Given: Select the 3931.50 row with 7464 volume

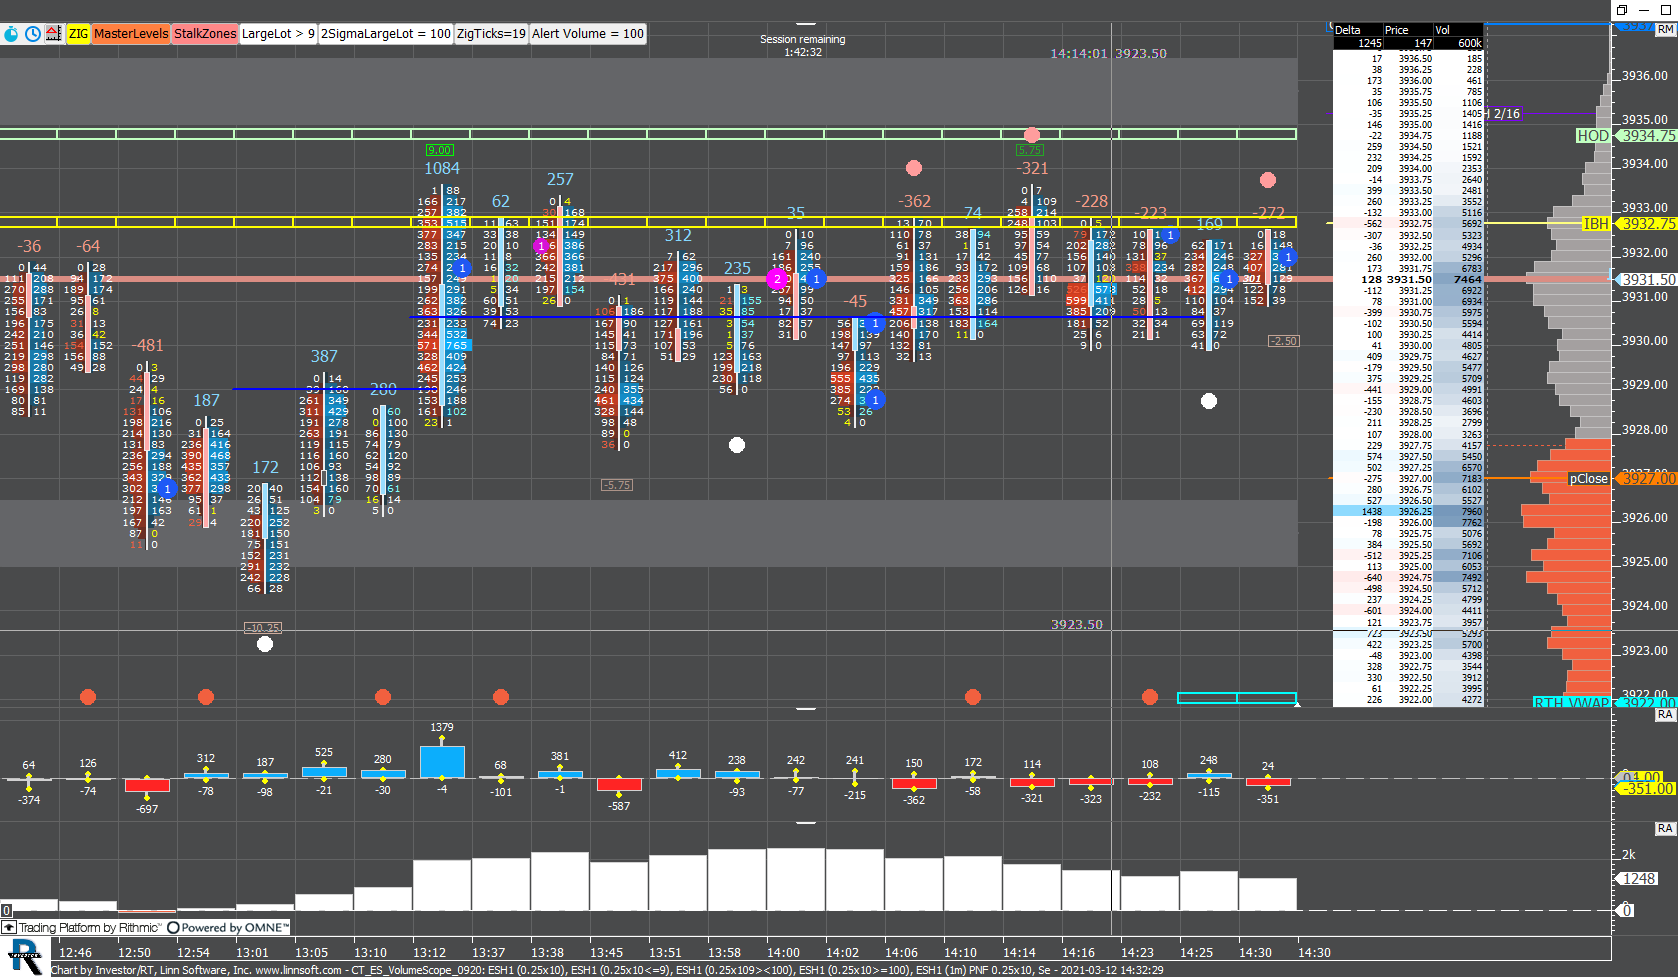Looking at the screenshot, I should 1408,280.
